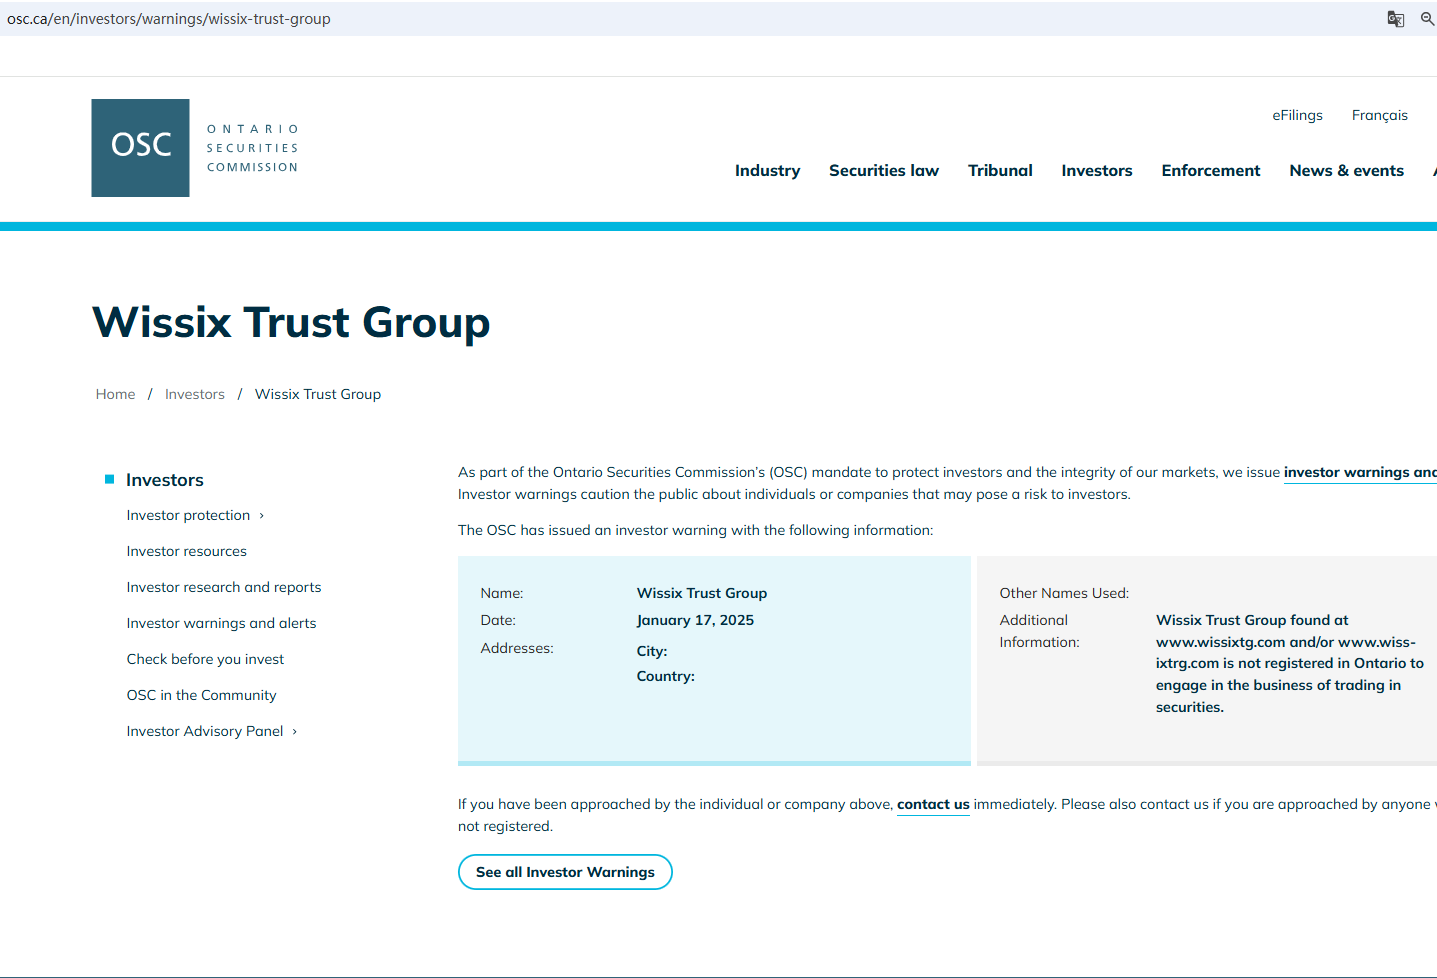Open Investor protection in sidebar
1437x978 pixels.
(188, 515)
